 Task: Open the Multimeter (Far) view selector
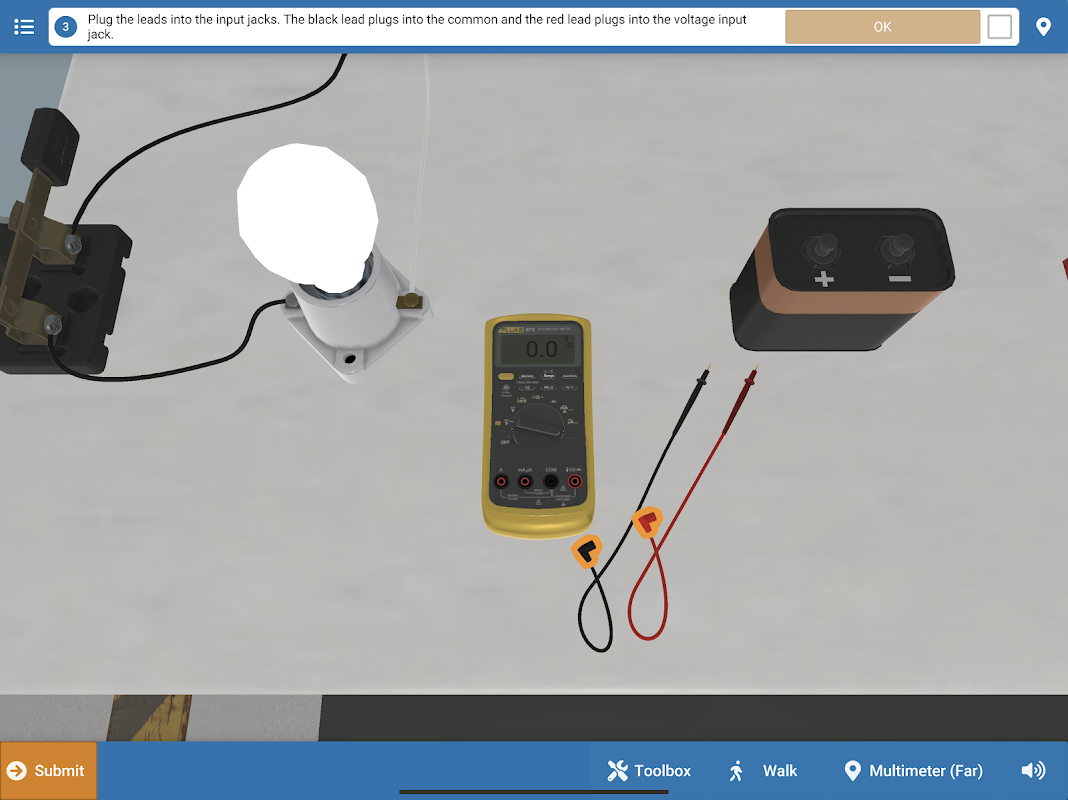click(913, 770)
